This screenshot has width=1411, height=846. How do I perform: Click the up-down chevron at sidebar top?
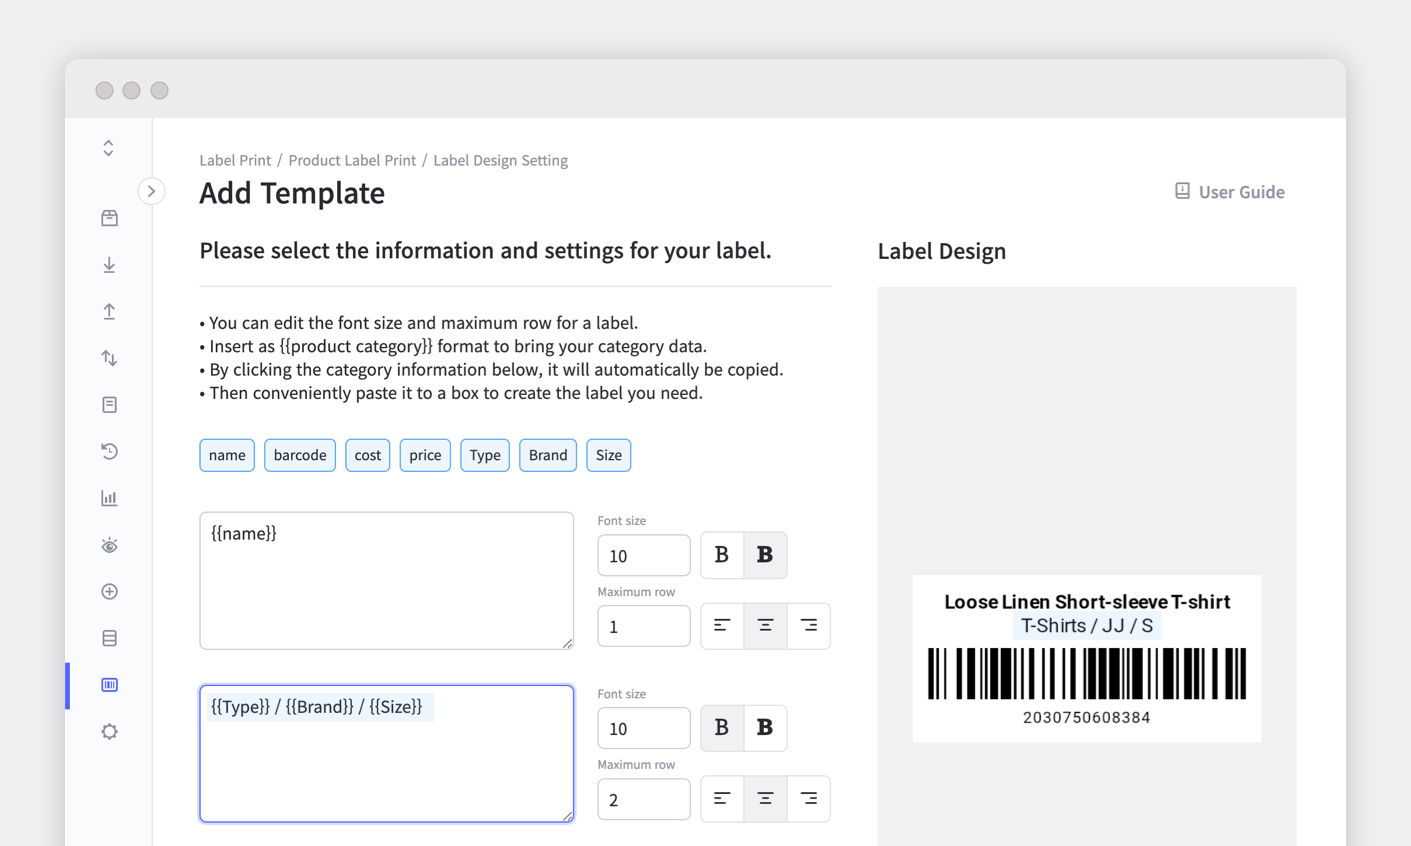tap(108, 147)
